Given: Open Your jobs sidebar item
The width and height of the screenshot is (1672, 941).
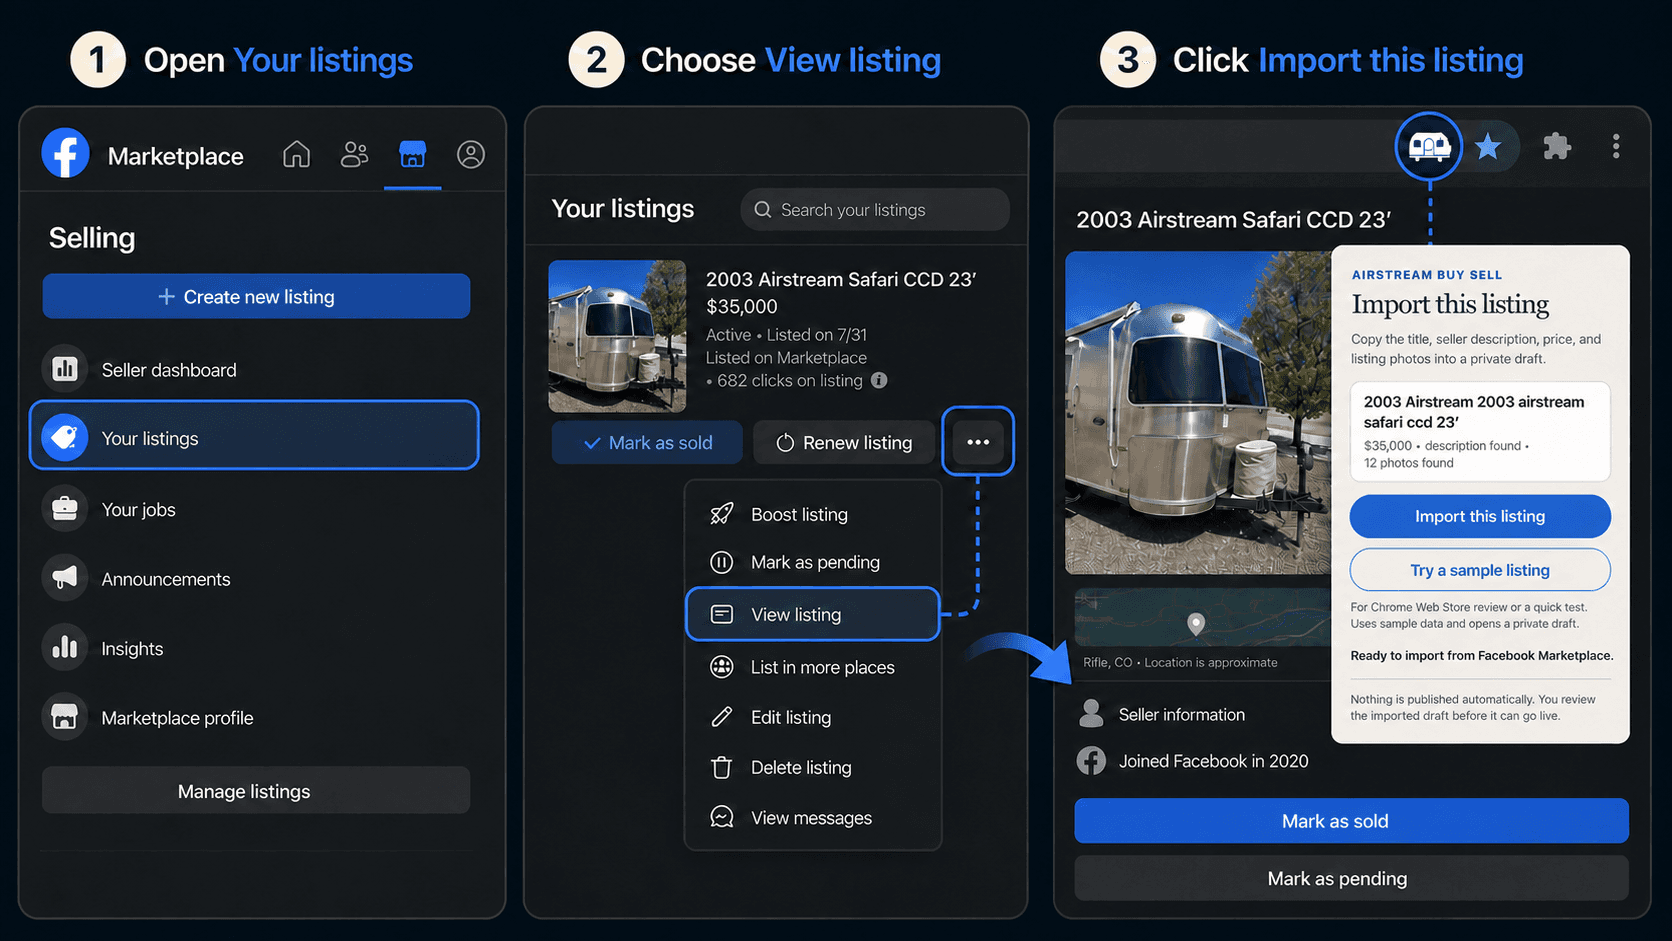Looking at the screenshot, I should 255,509.
